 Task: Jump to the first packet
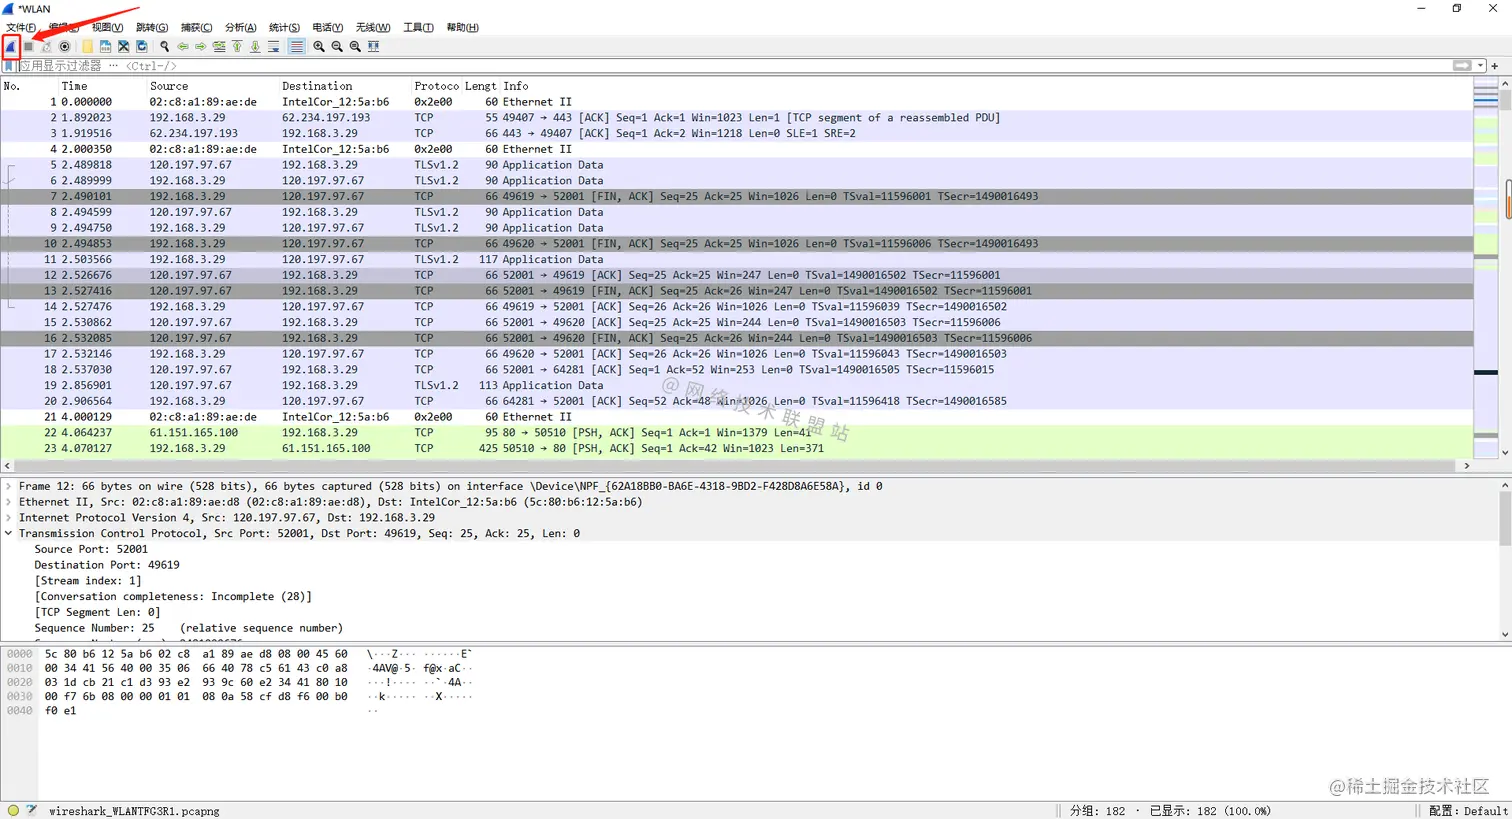click(237, 46)
